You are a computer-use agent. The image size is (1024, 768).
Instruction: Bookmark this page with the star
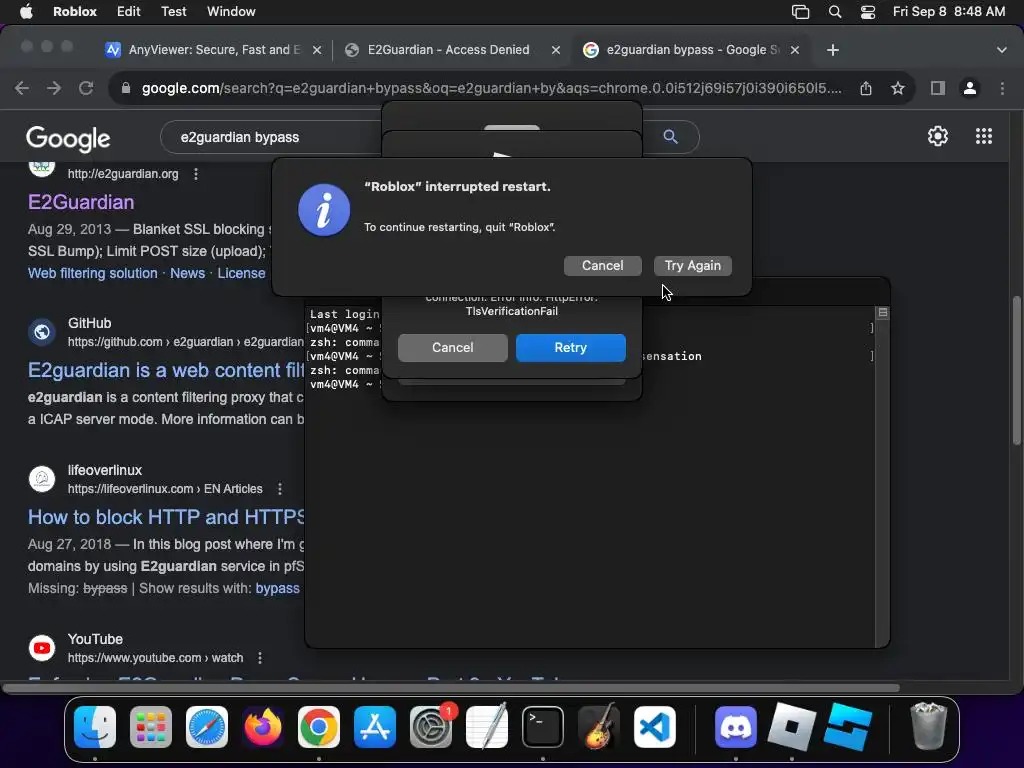898,88
